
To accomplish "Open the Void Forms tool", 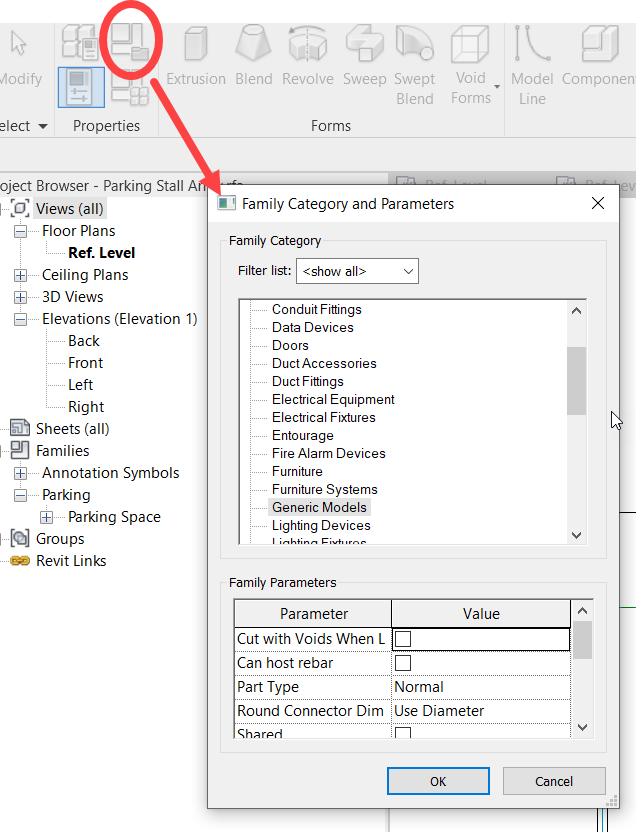I will [469, 55].
